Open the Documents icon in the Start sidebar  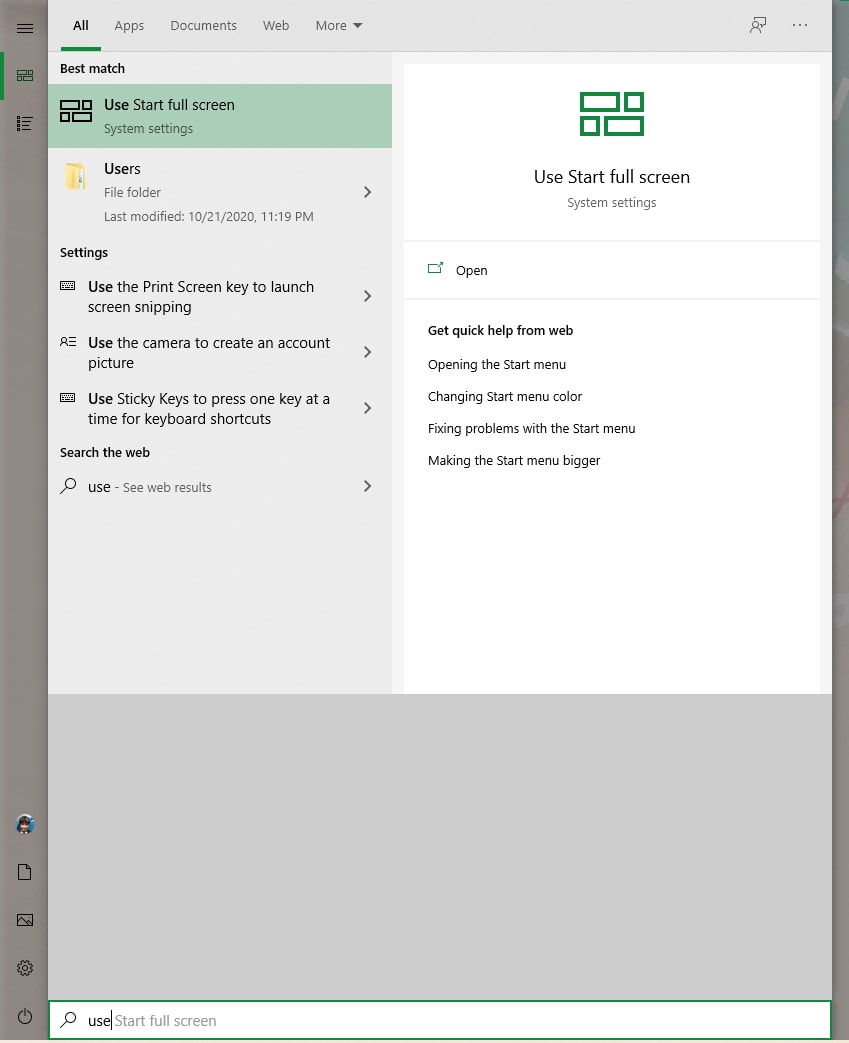[25, 872]
